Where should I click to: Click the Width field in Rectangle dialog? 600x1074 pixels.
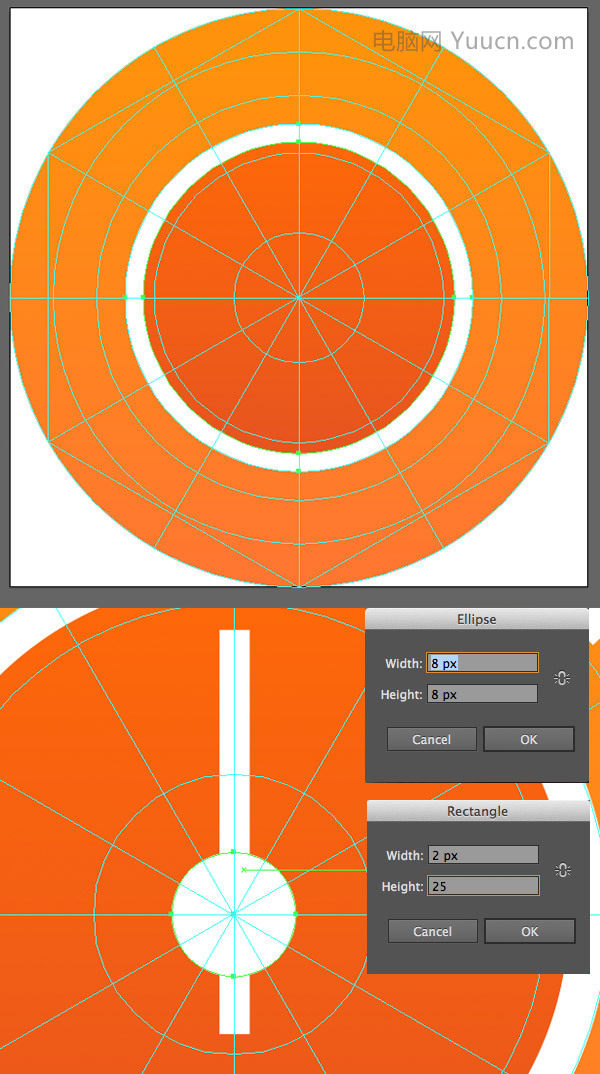click(x=483, y=855)
